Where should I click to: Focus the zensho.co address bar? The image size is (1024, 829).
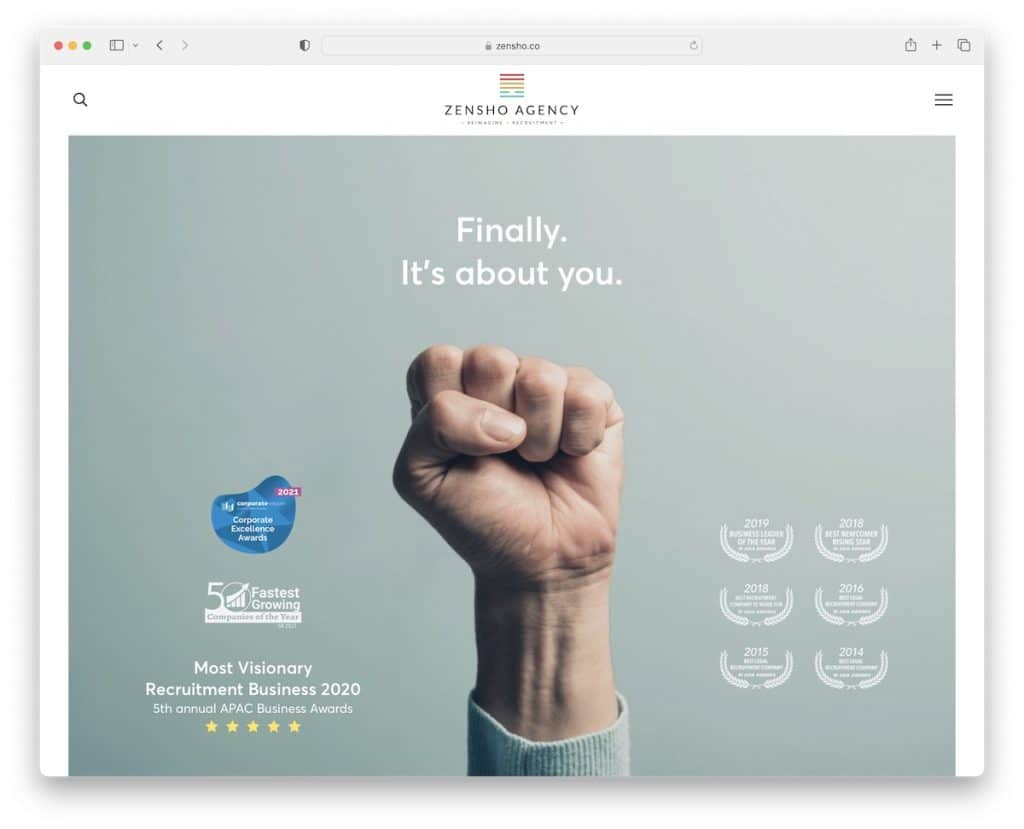(x=512, y=46)
